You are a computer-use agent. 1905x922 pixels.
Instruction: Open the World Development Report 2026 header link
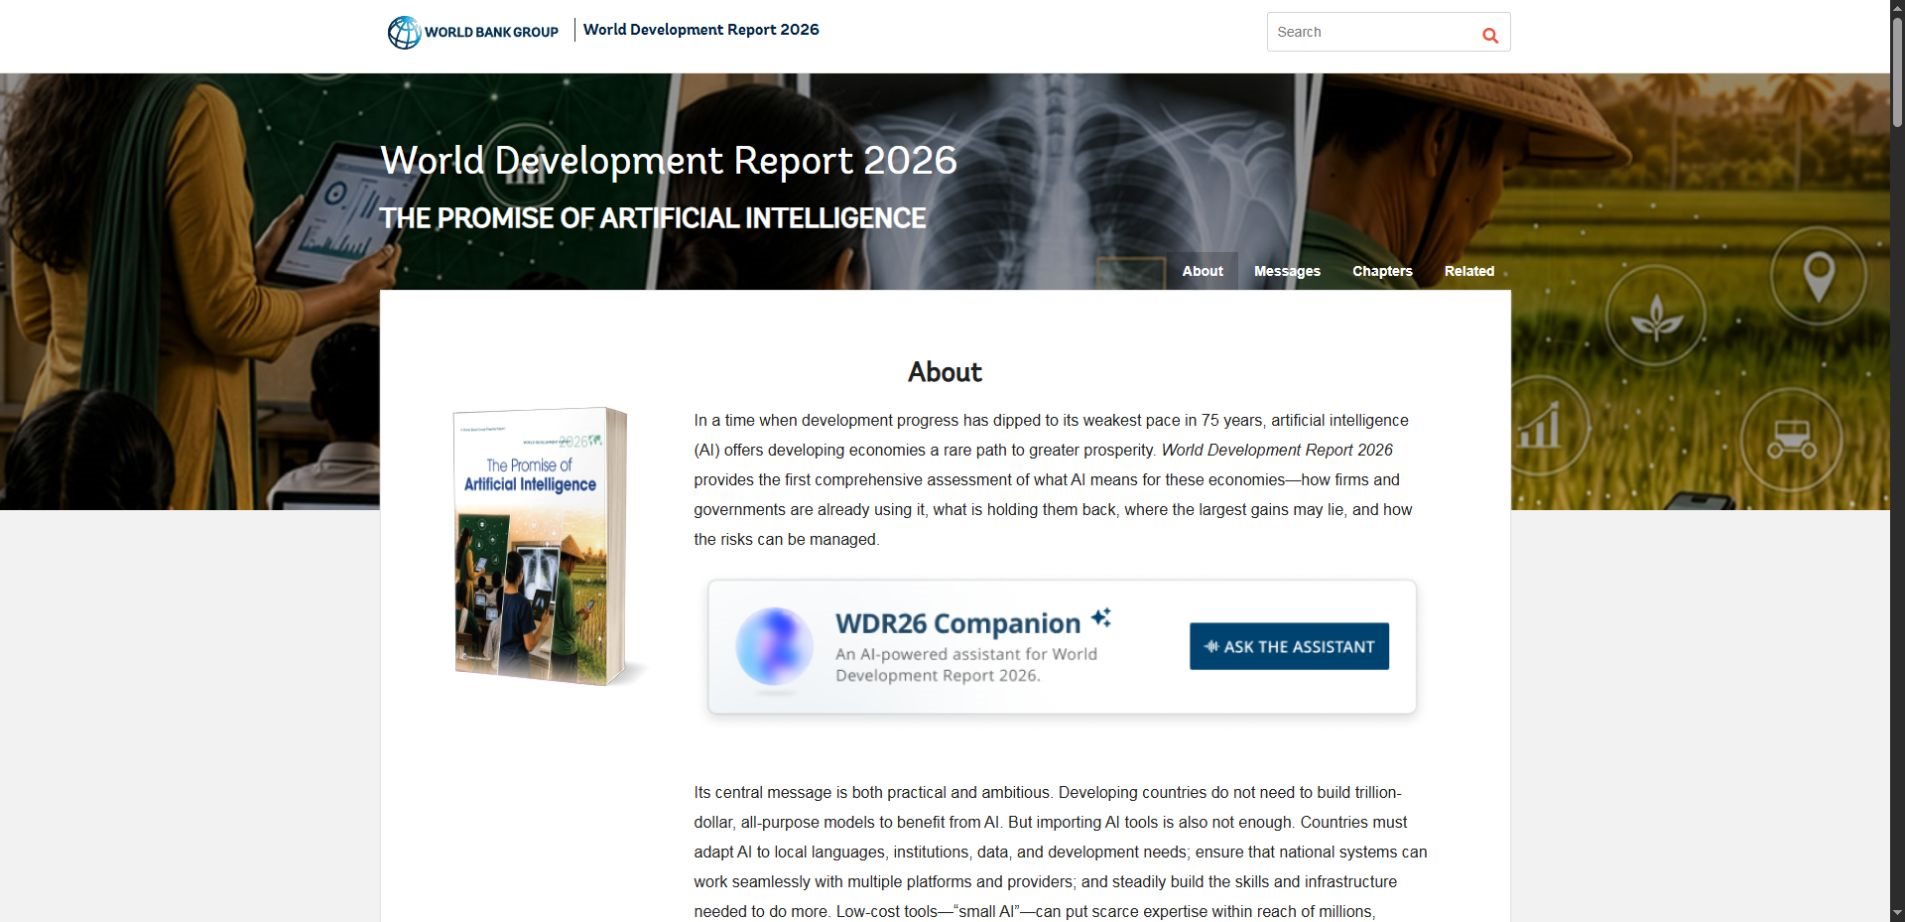click(701, 29)
